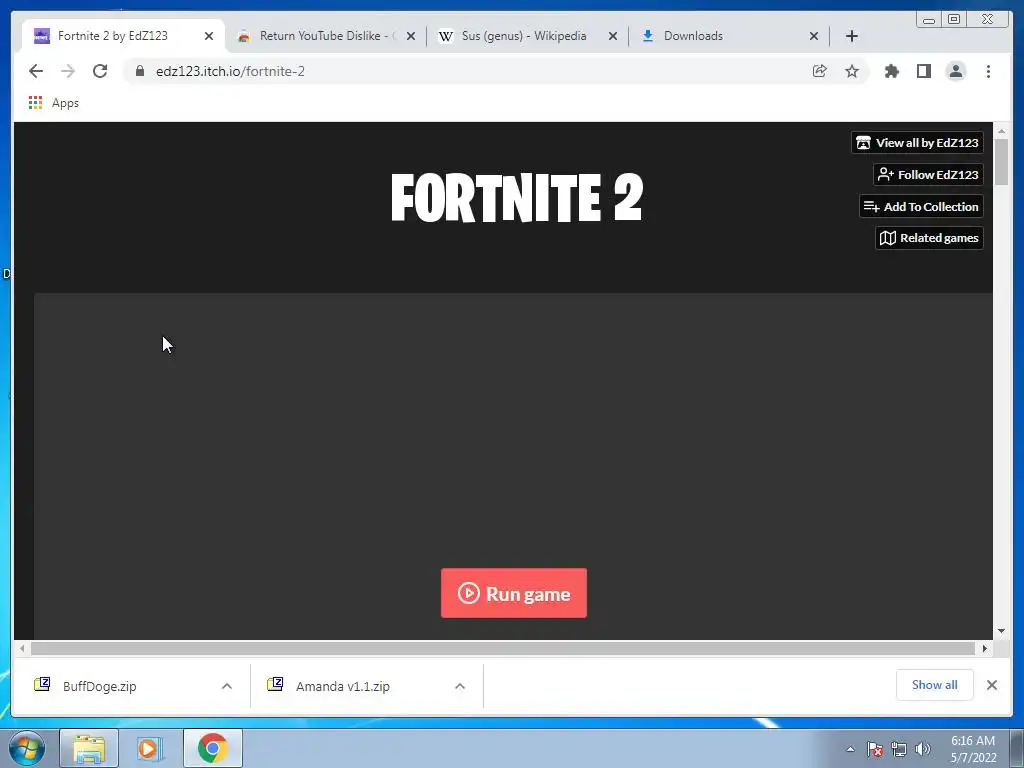The height and width of the screenshot is (768, 1024).
Task: Open the Chrome profile avatar
Action: [955, 71]
